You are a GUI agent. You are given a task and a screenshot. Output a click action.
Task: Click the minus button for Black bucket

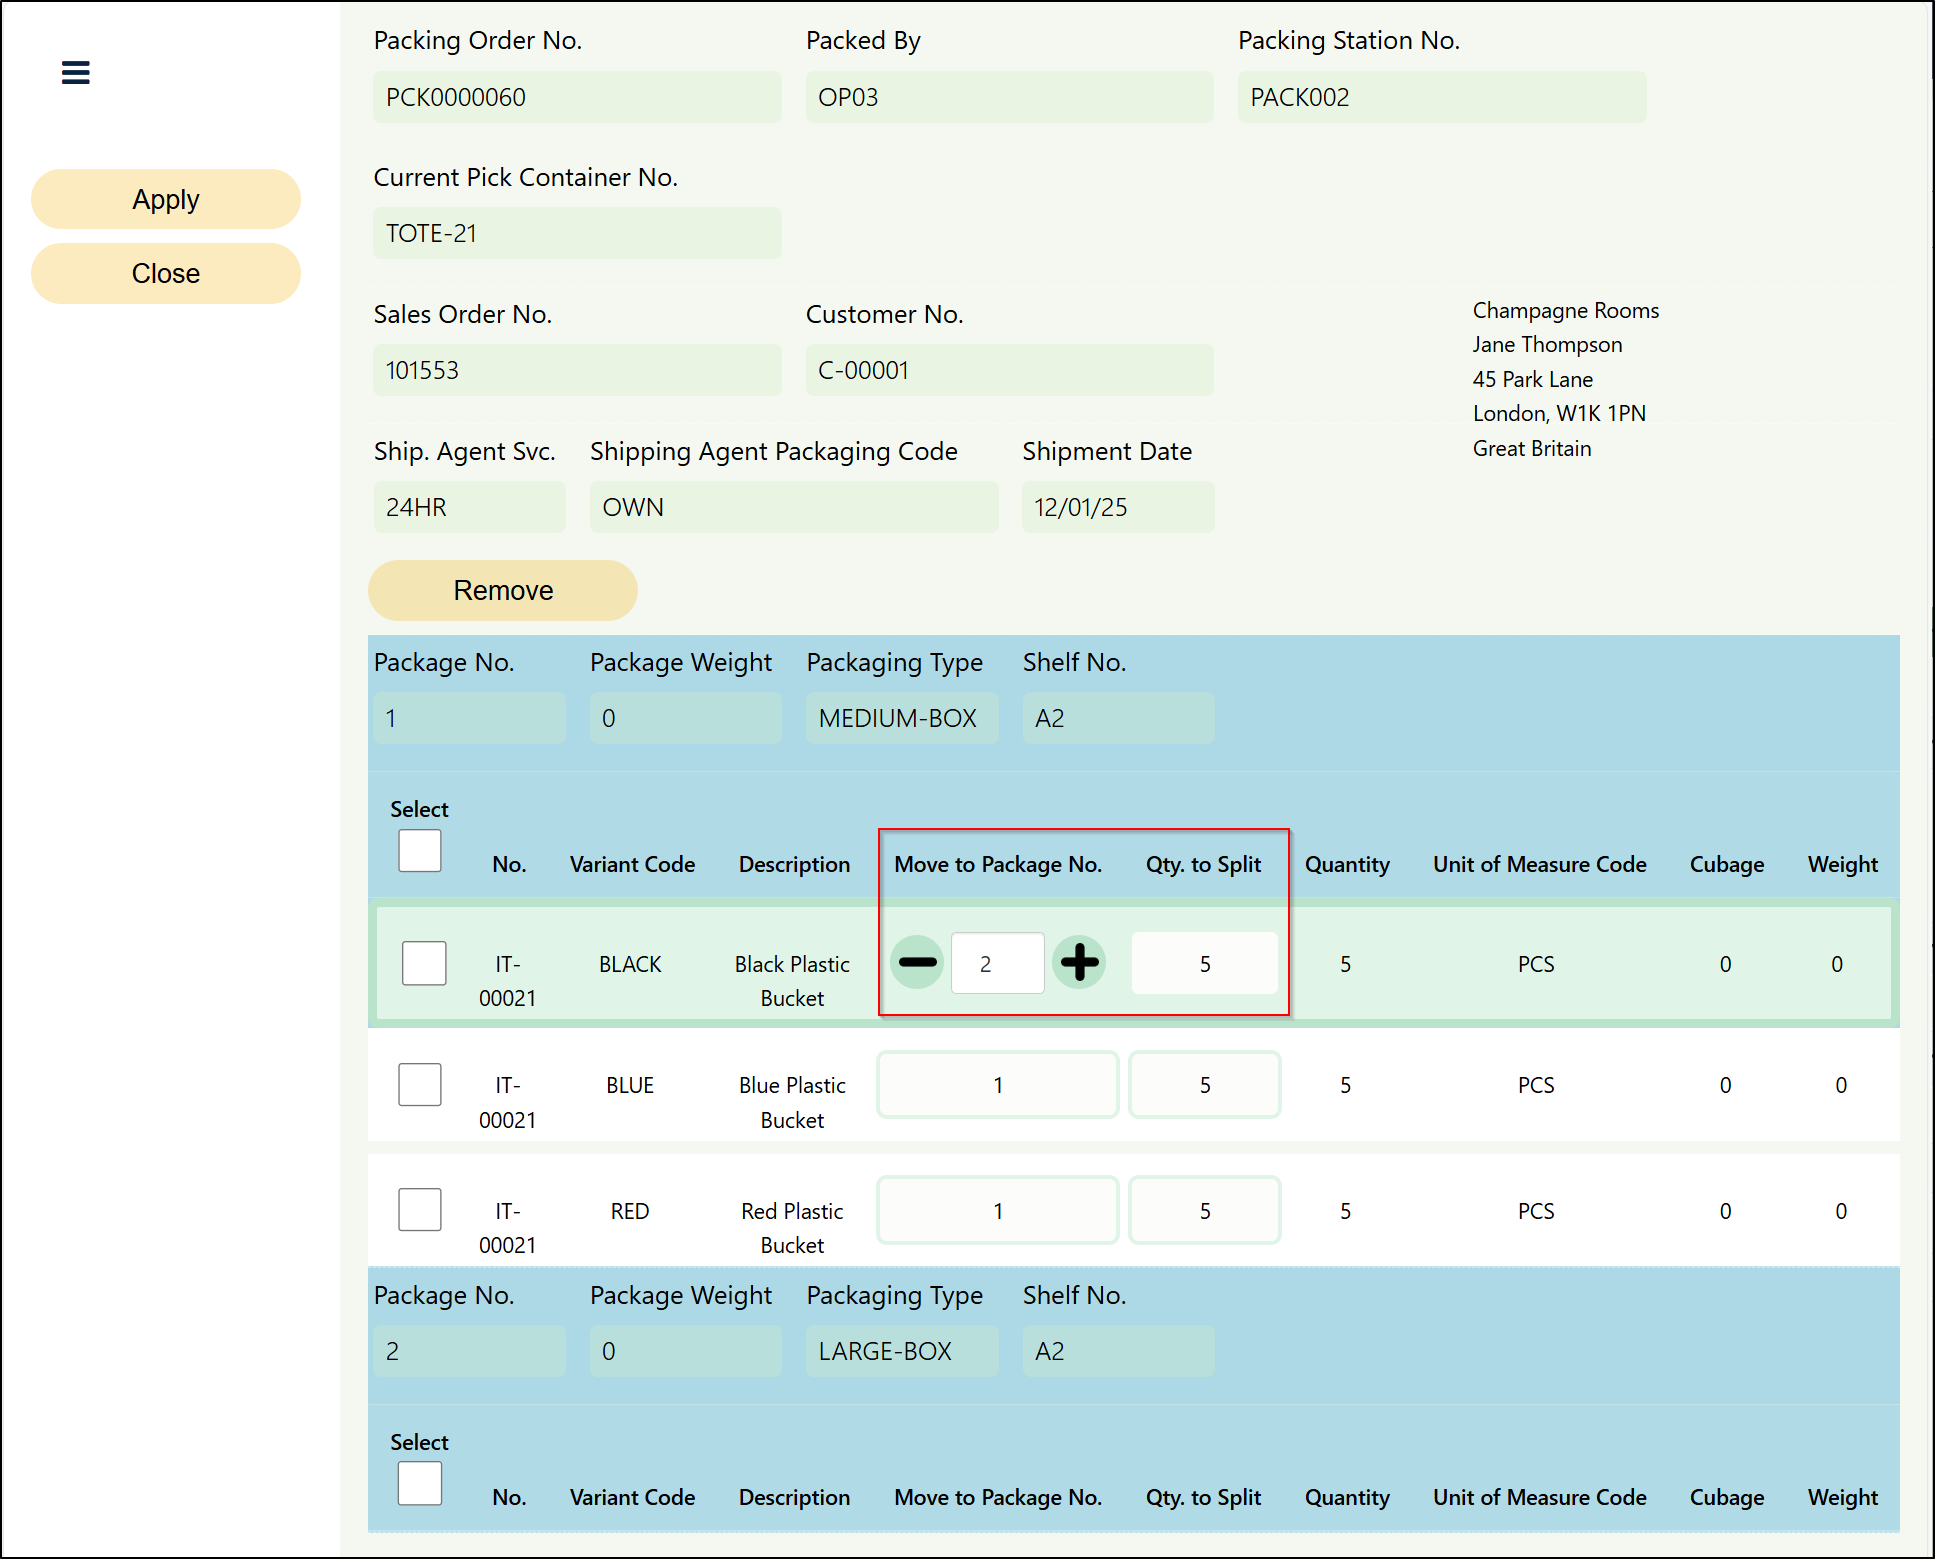(917, 963)
